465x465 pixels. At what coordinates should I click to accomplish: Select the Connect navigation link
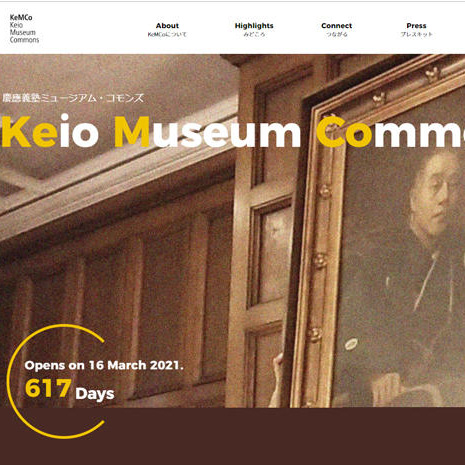(337, 26)
